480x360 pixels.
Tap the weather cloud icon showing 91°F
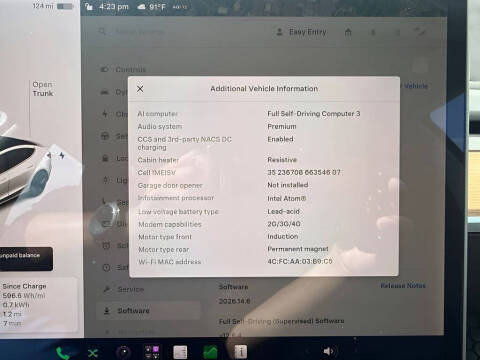coord(141,7)
